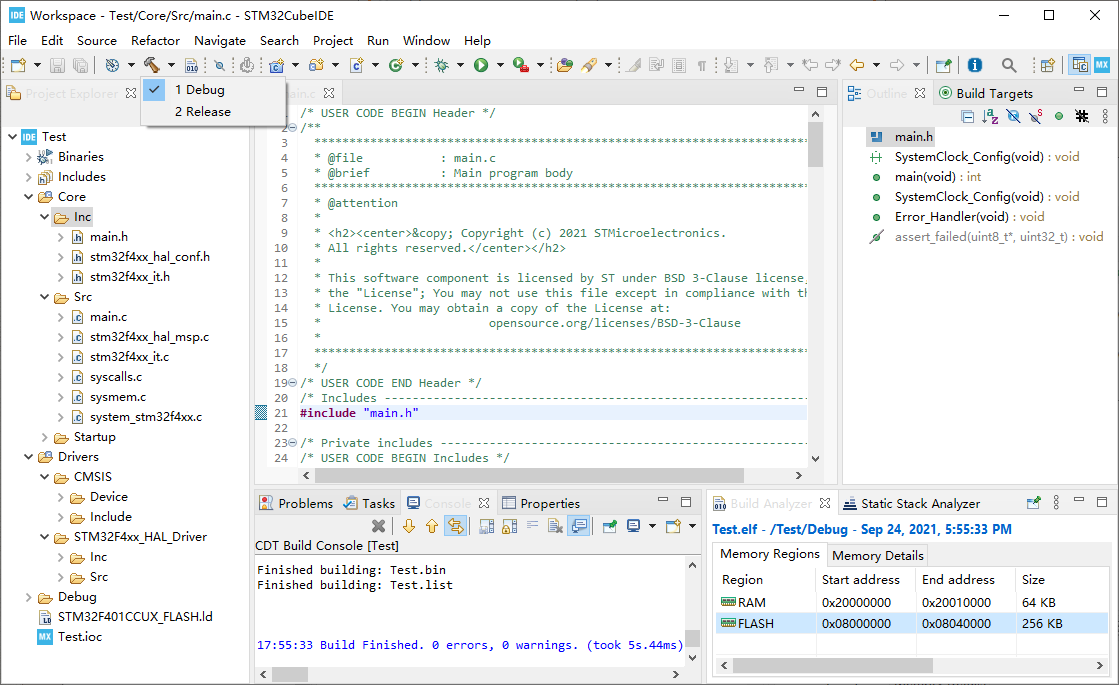Select STM32F401CCUX_FLASH.ld file
The image size is (1119, 685).
[135, 616]
